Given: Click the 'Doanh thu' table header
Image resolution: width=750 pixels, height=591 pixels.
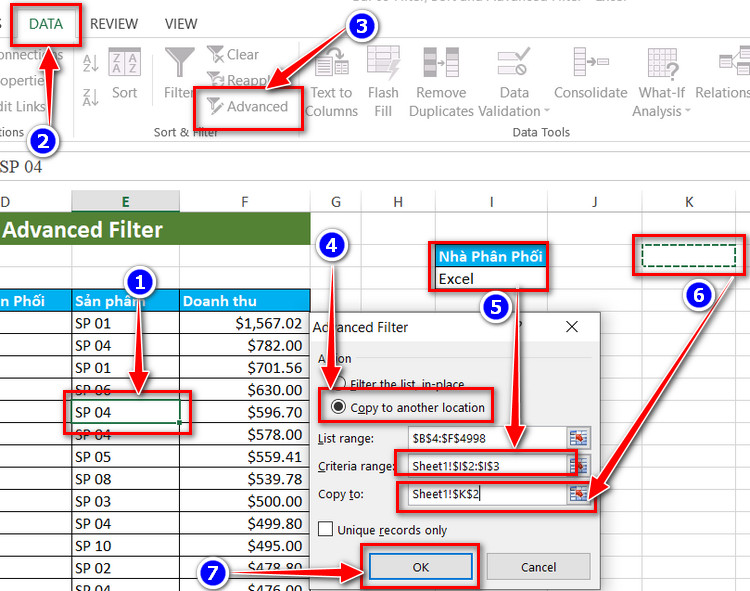Looking at the screenshot, I should [x=245, y=301].
